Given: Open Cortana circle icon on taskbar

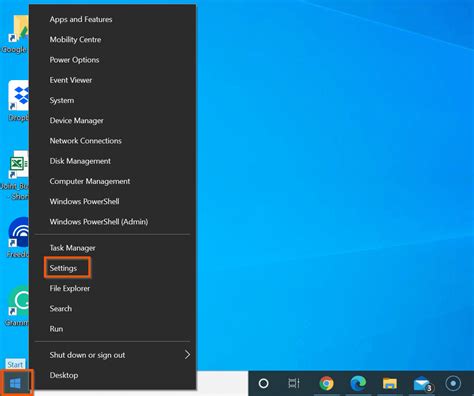Looking at the screenshot, I should pos(264,384).
